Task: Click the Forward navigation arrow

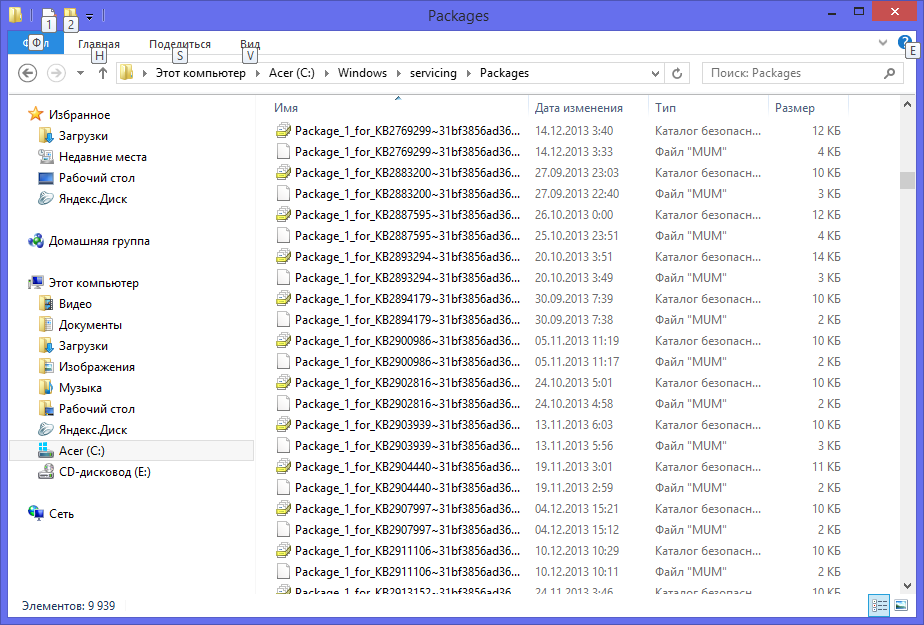Action: (x=57, y=73)
